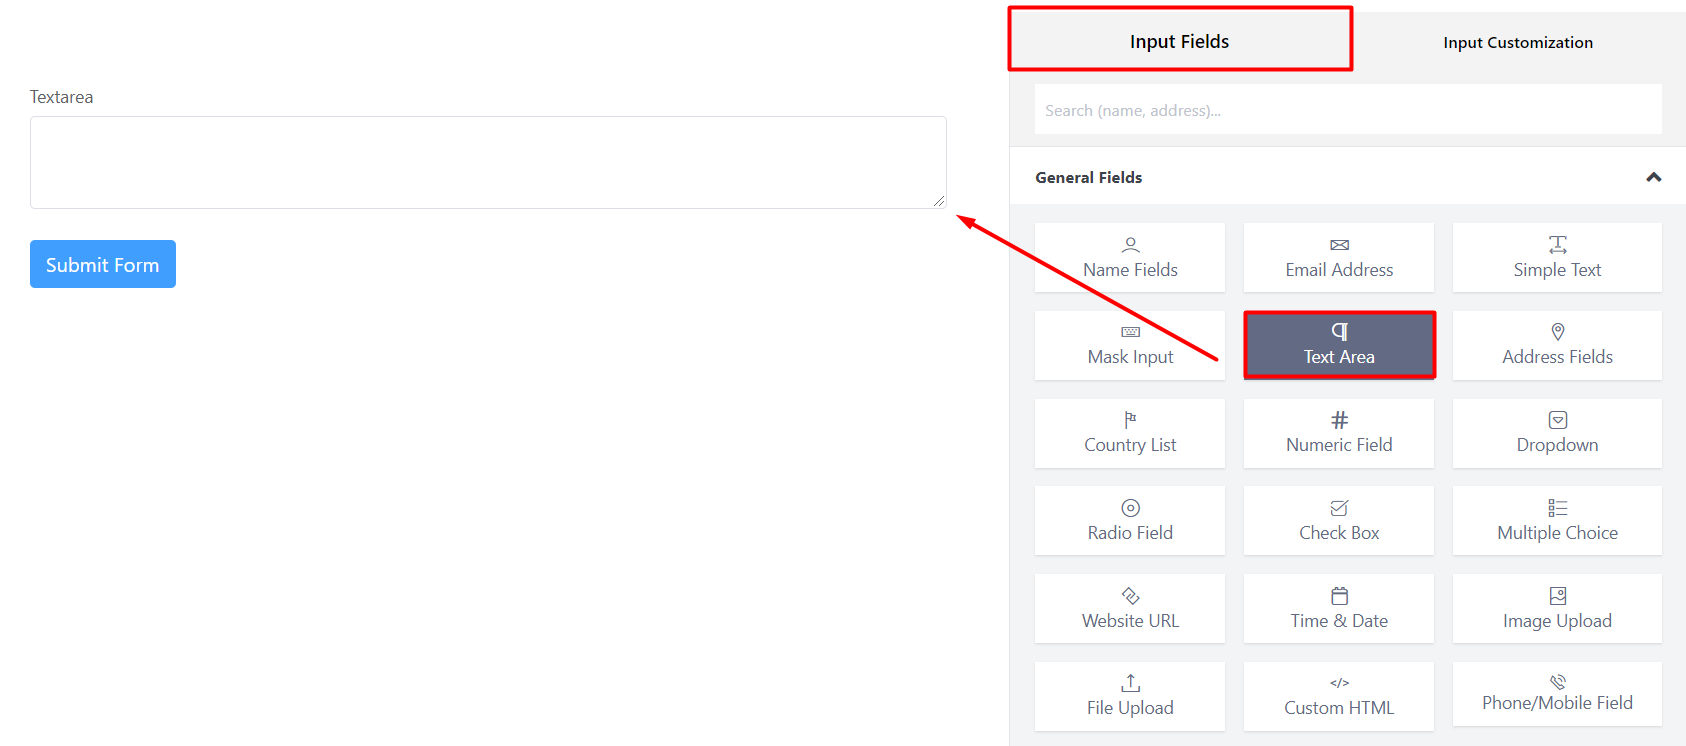1686x746 pixels.
Task: Insert an Image Upload field
Action: coord(1556,608)
